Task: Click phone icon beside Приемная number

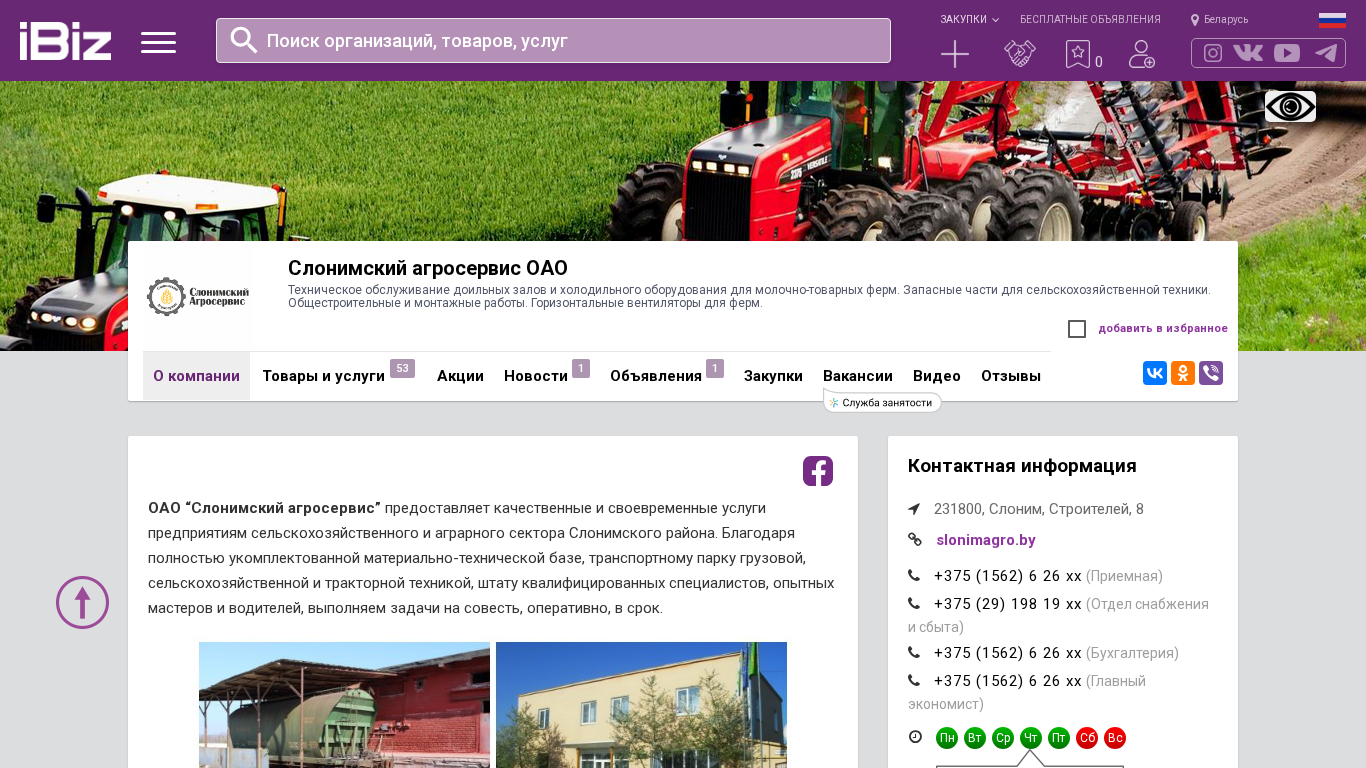Action: pos(914,576)
